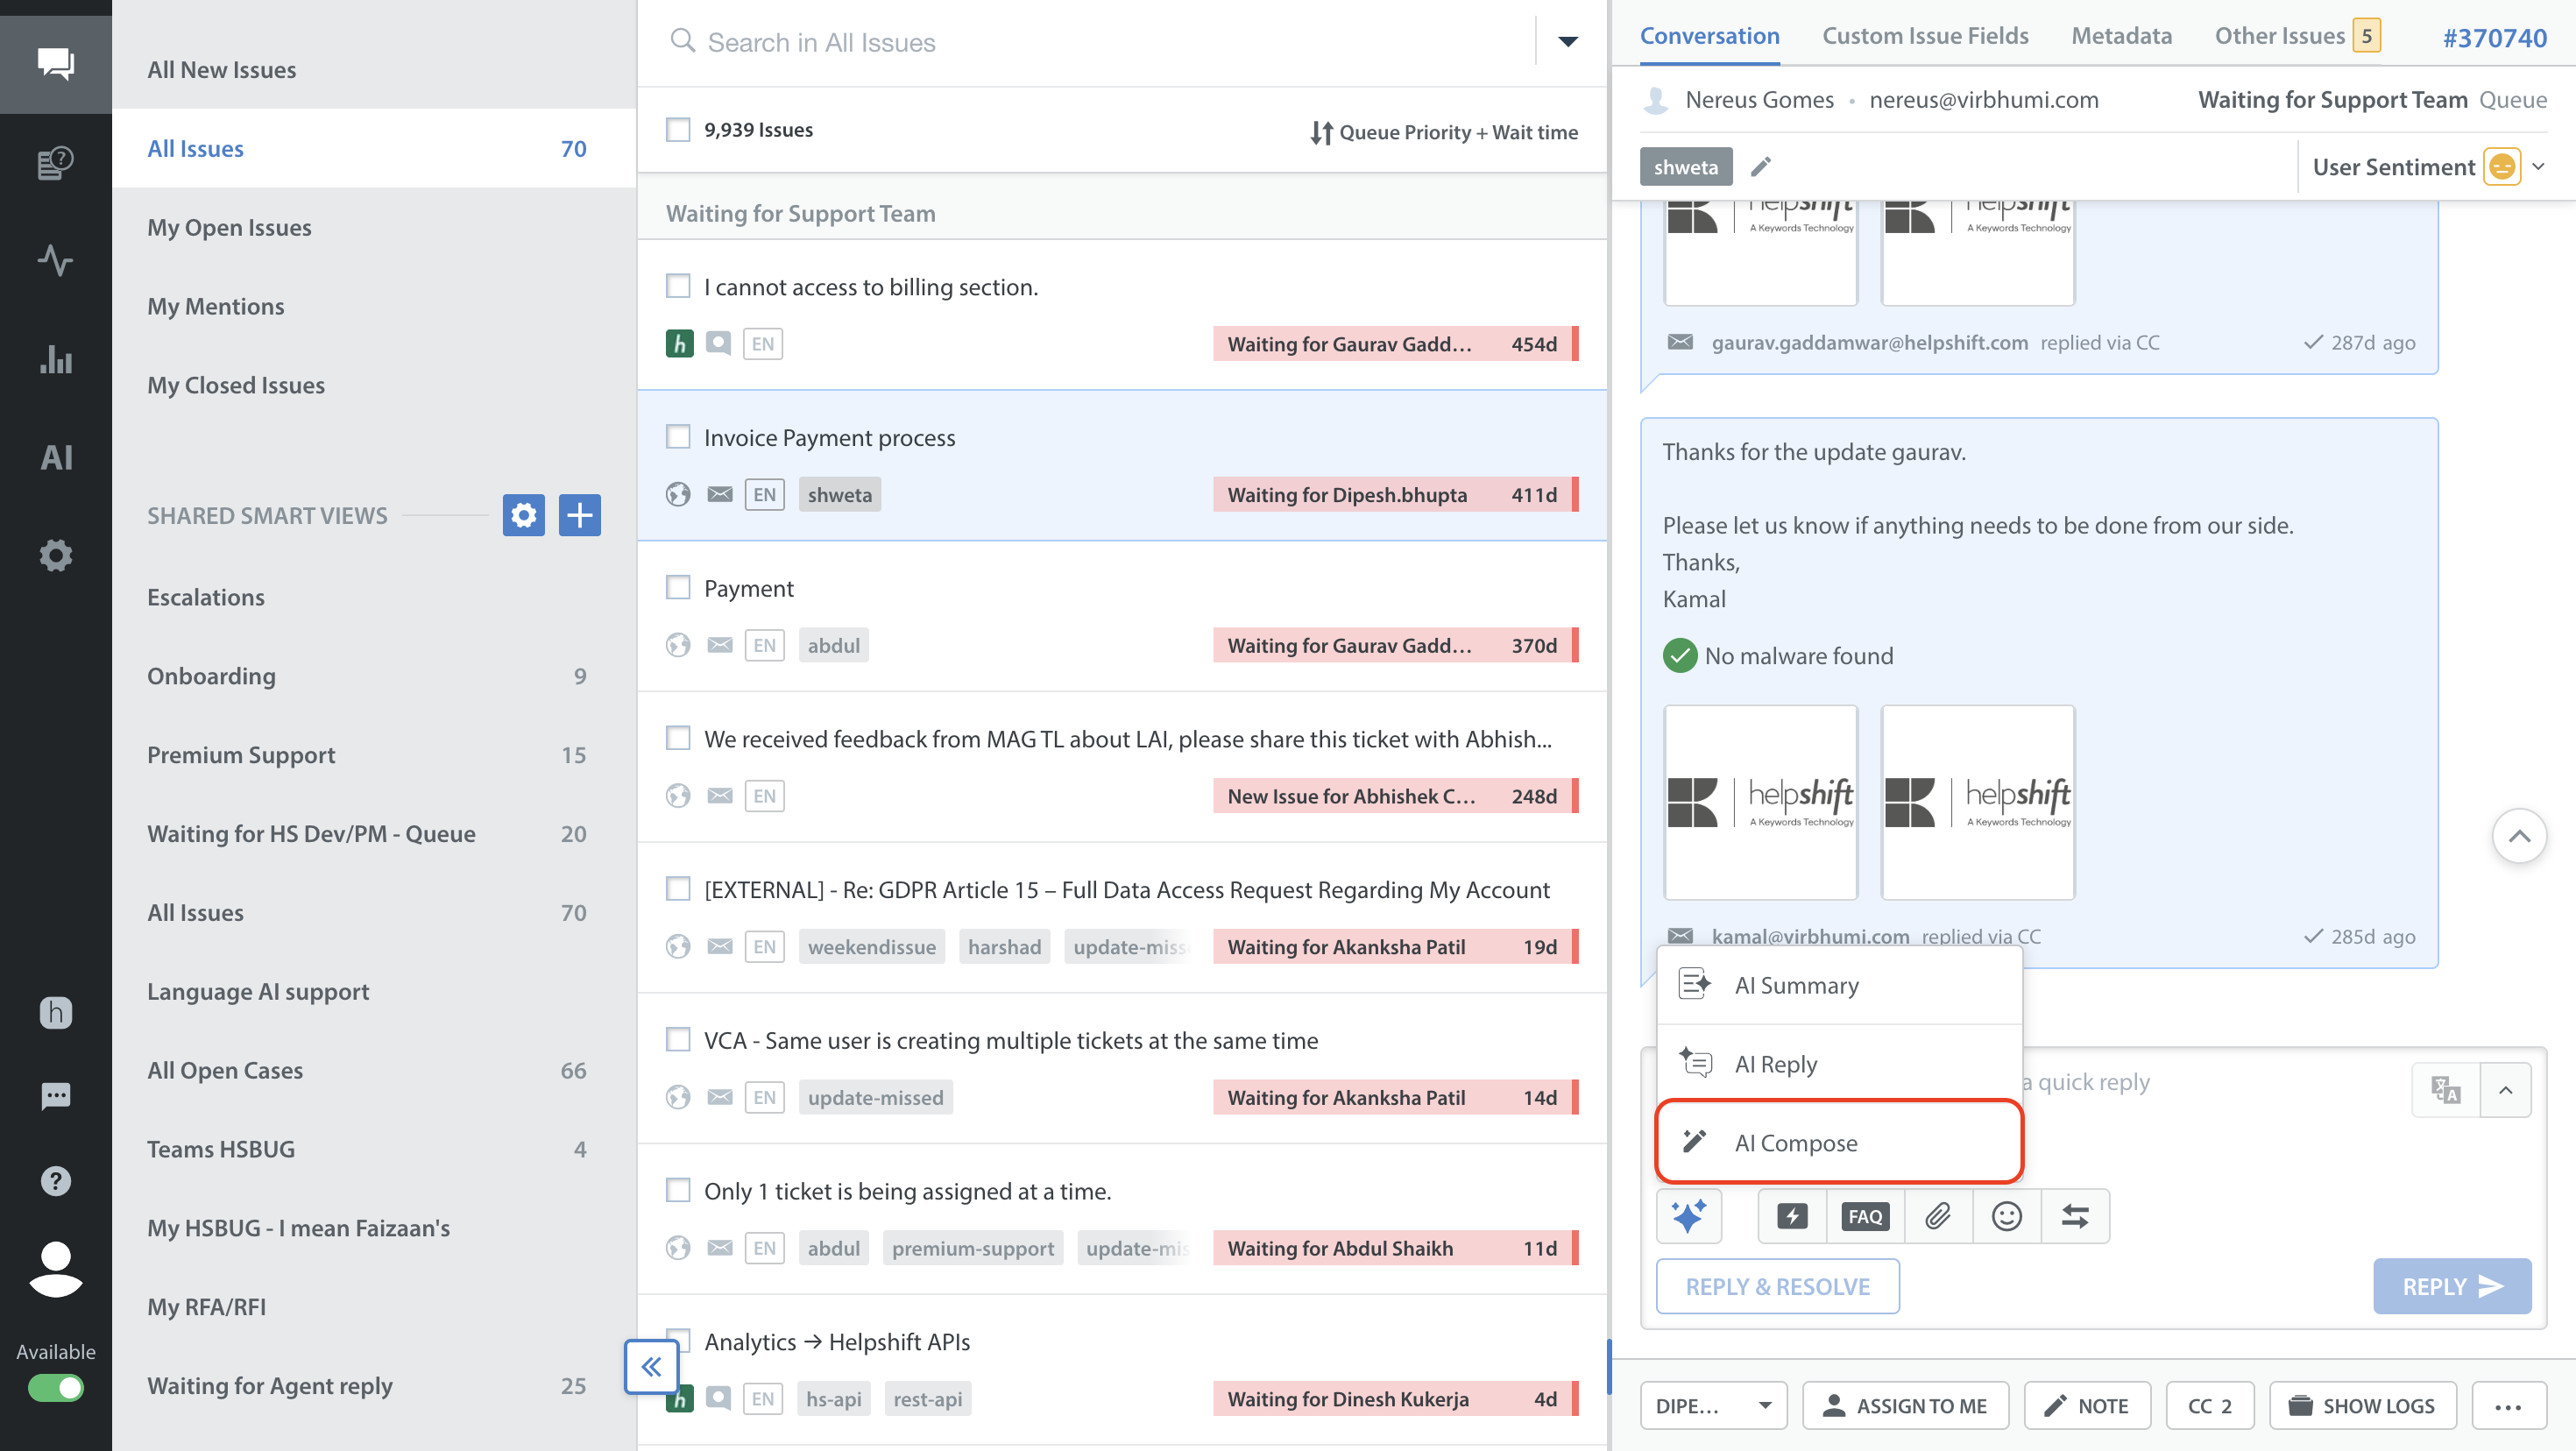This screenshot has height=1451, width=2576.
Task: Open the assignee DIPE... dropdown
Action: click(1713, 1405)
